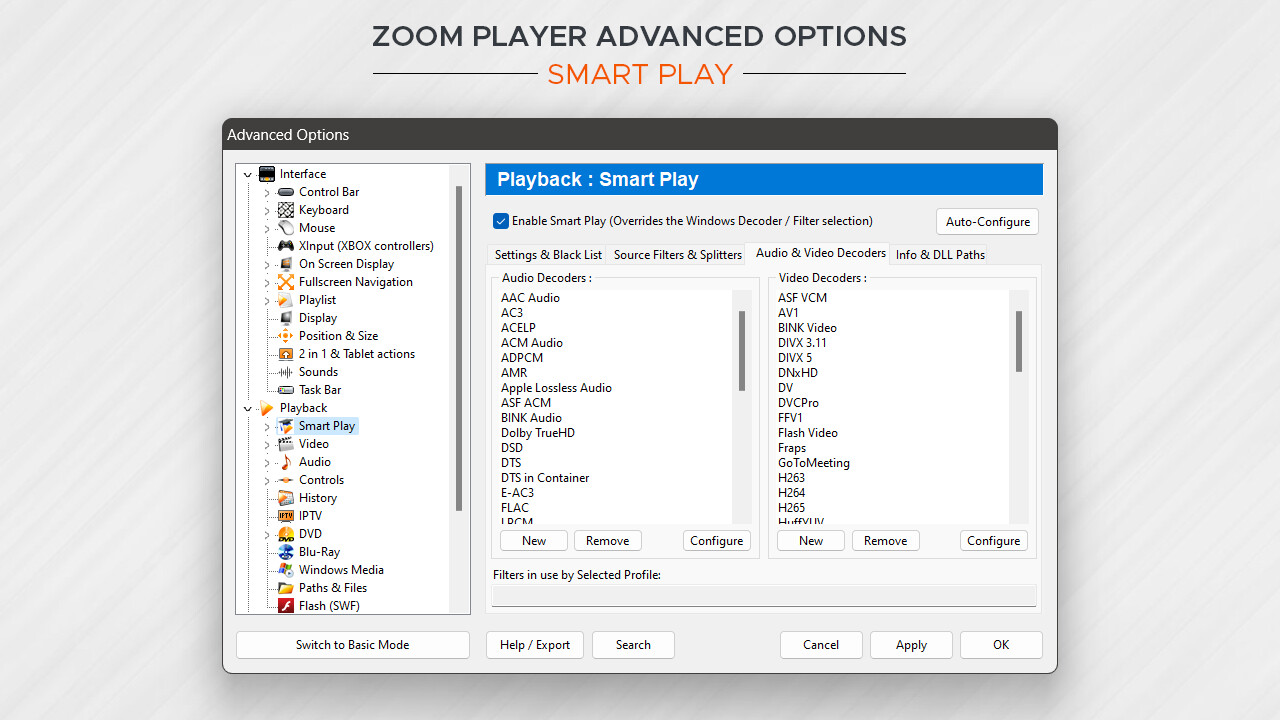This screenshot has height=720, width=1280.
Task: Open the Keyboard settings icon
Action: click(x=286, y=209)
